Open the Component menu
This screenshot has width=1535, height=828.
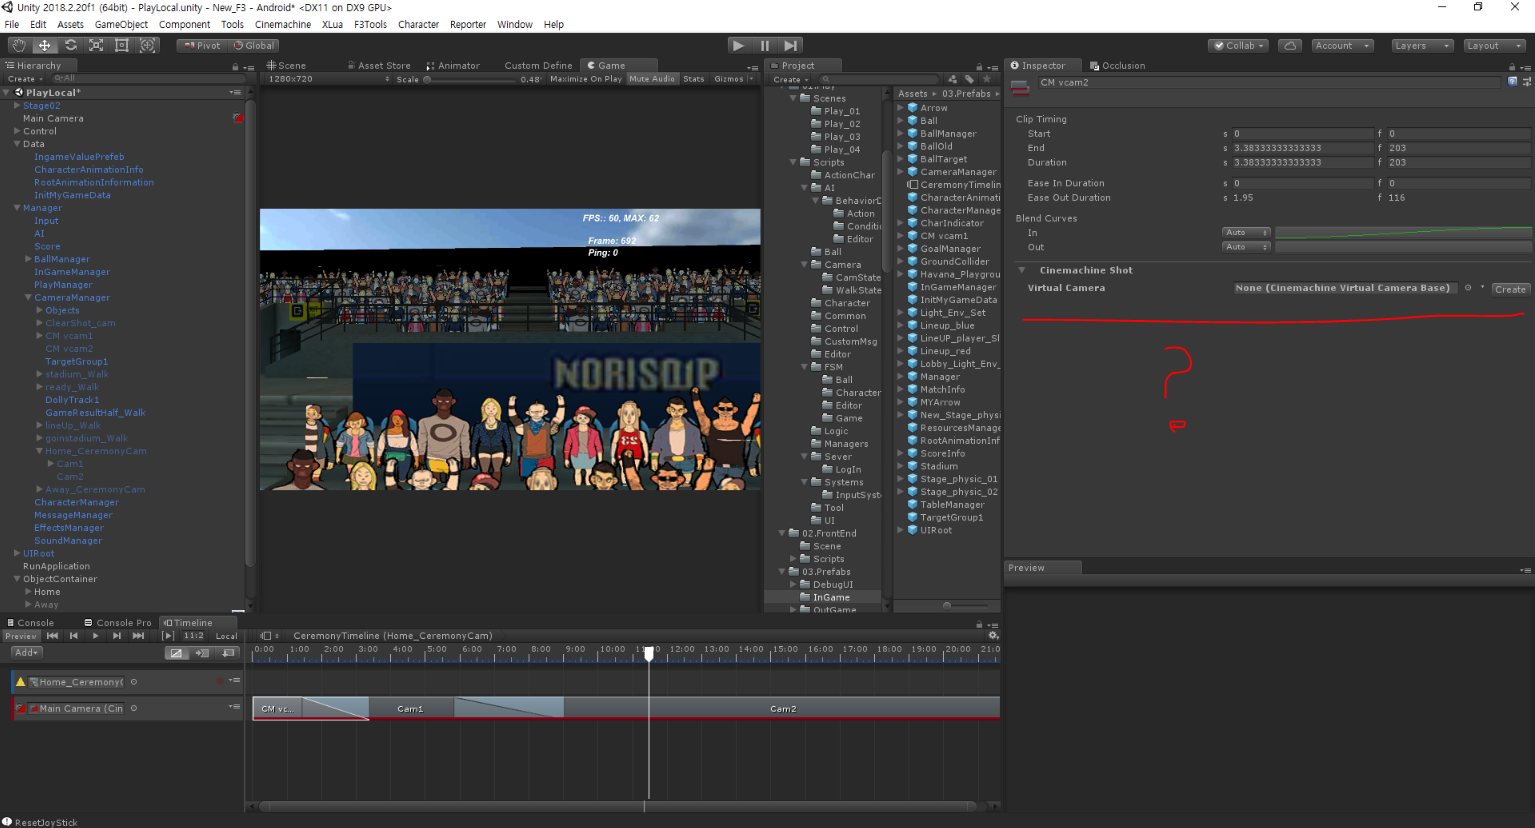(x=185, y=24)
